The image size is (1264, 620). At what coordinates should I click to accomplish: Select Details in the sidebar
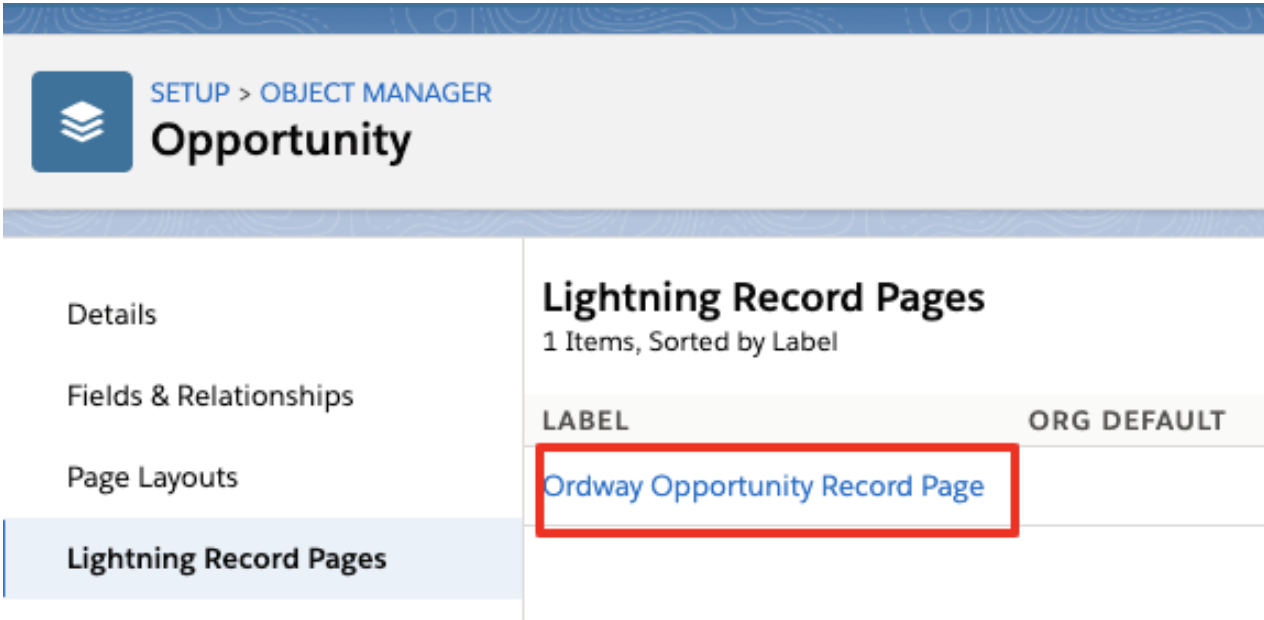(112, 314)
